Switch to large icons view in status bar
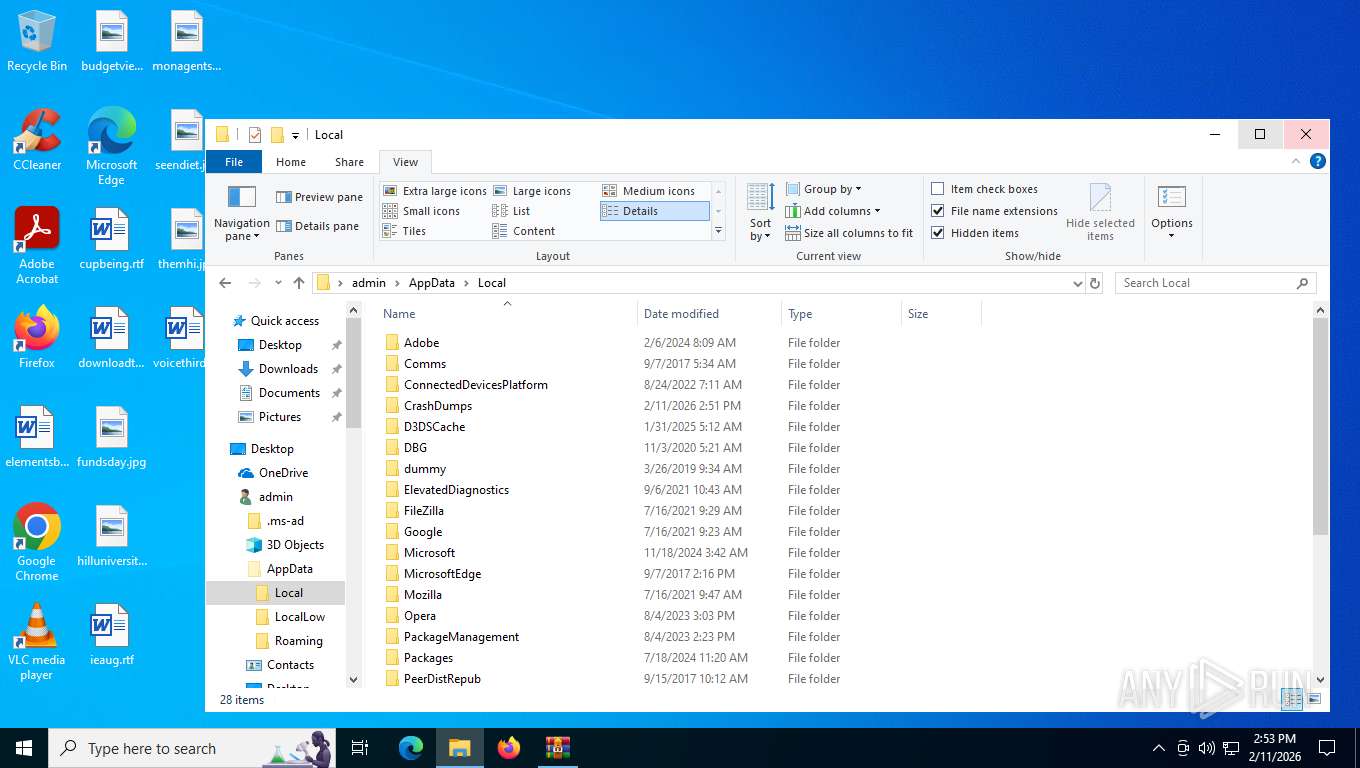Image resolution: width=1360 pixels, height=768 pixels. (x=1314, y=699)
